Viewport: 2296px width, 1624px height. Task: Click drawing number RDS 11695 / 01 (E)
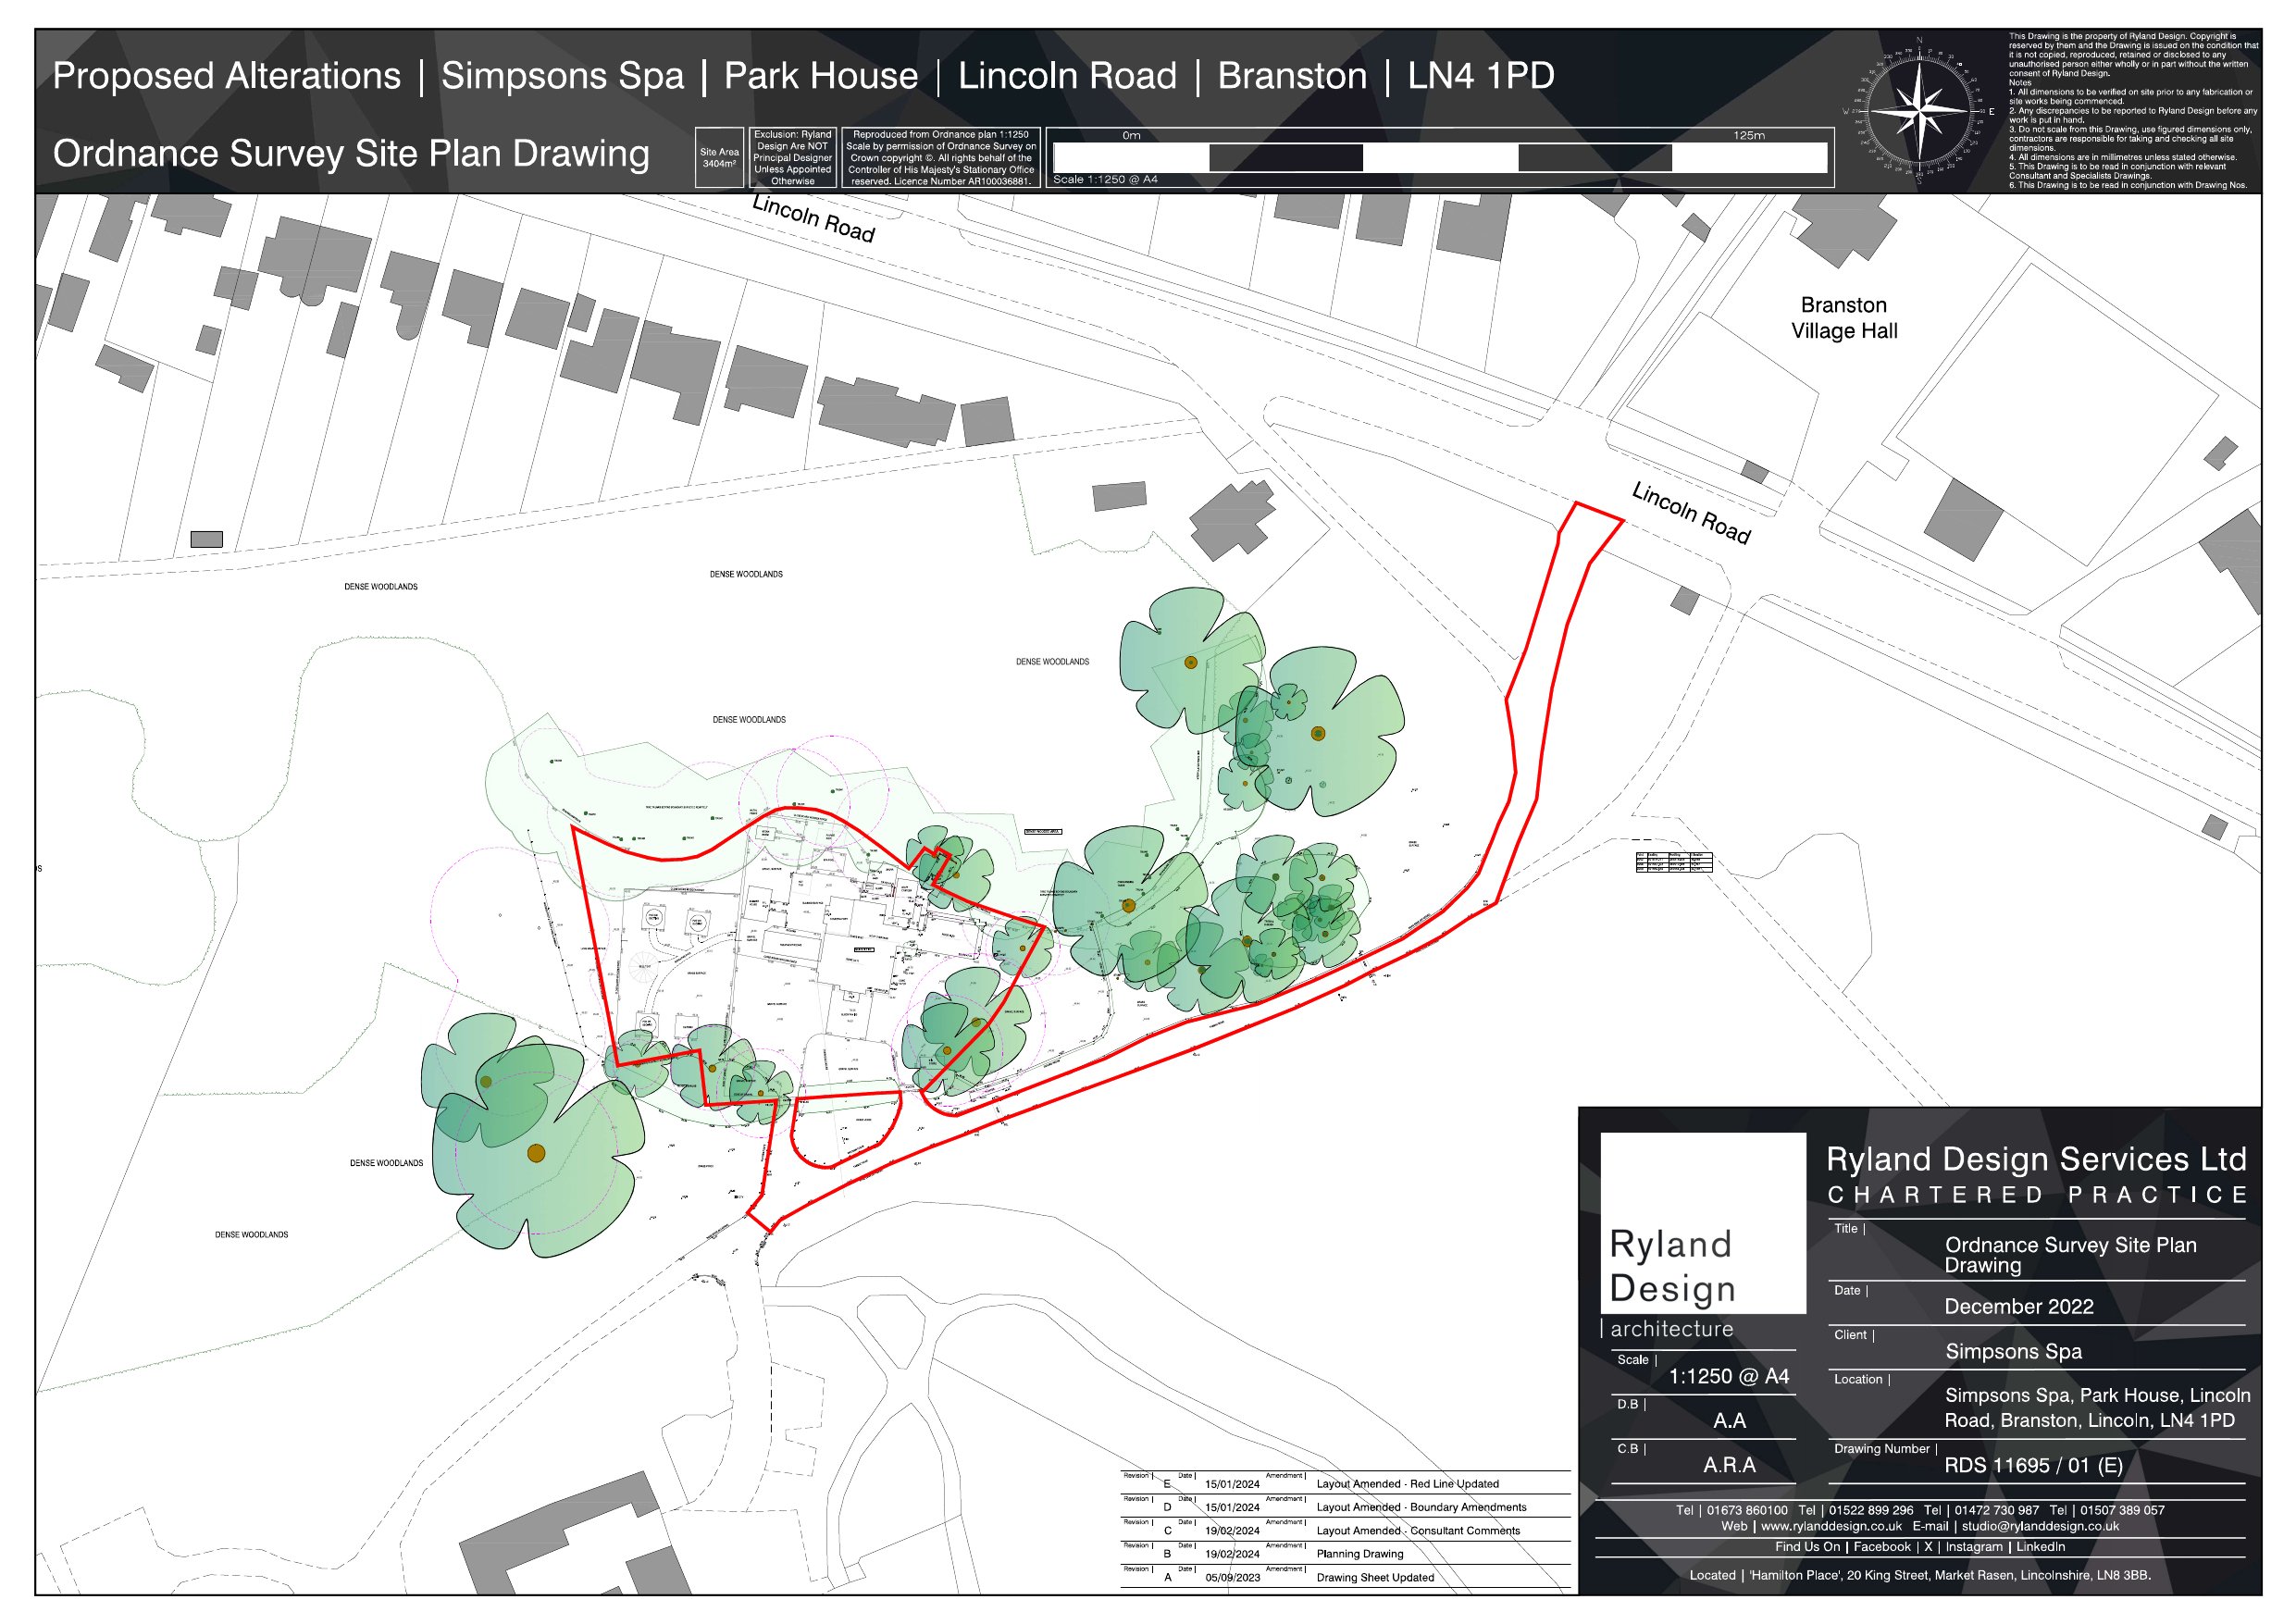(x=2033, y=1466)
